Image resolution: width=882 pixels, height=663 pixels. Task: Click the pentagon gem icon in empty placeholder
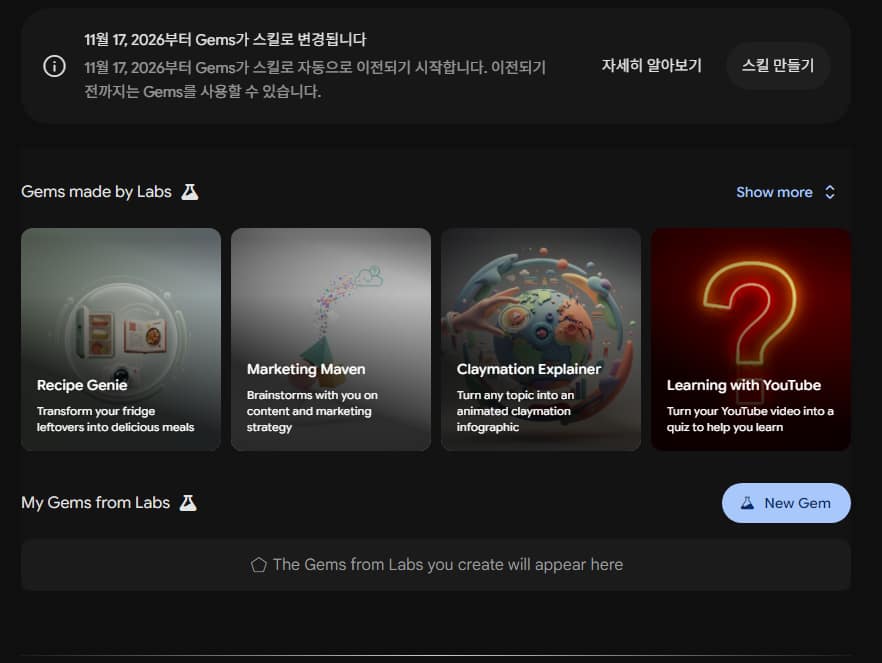[259, 565]
